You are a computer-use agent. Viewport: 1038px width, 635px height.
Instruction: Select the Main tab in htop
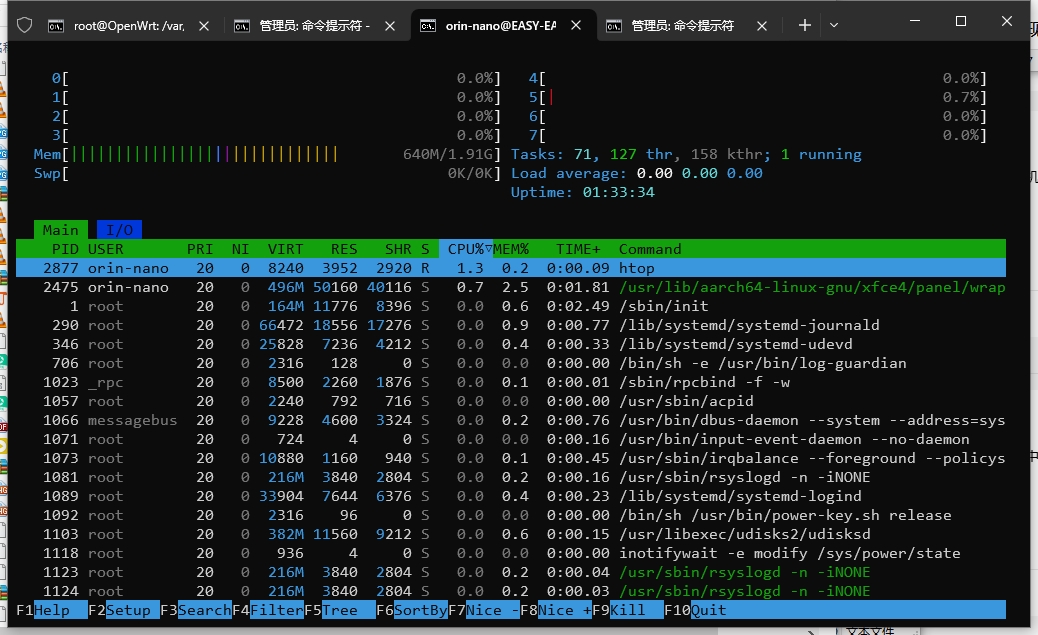click(x=60, y=230)
